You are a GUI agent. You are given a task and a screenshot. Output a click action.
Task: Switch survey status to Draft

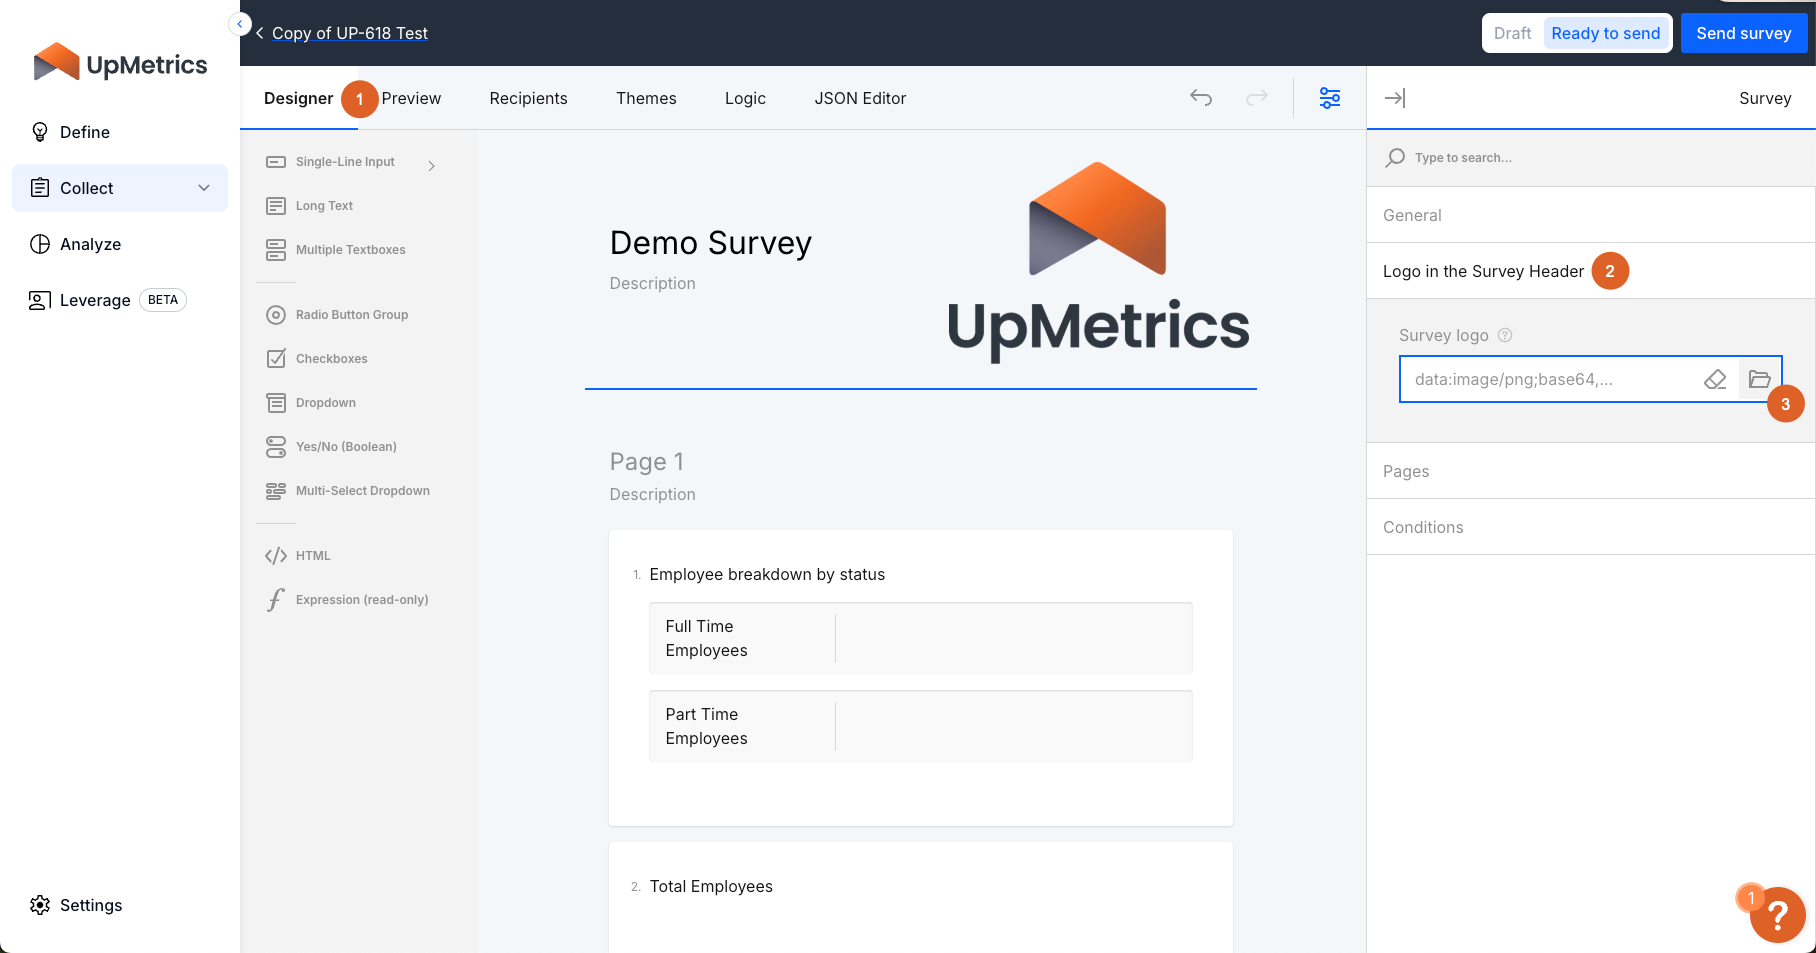1512,34
